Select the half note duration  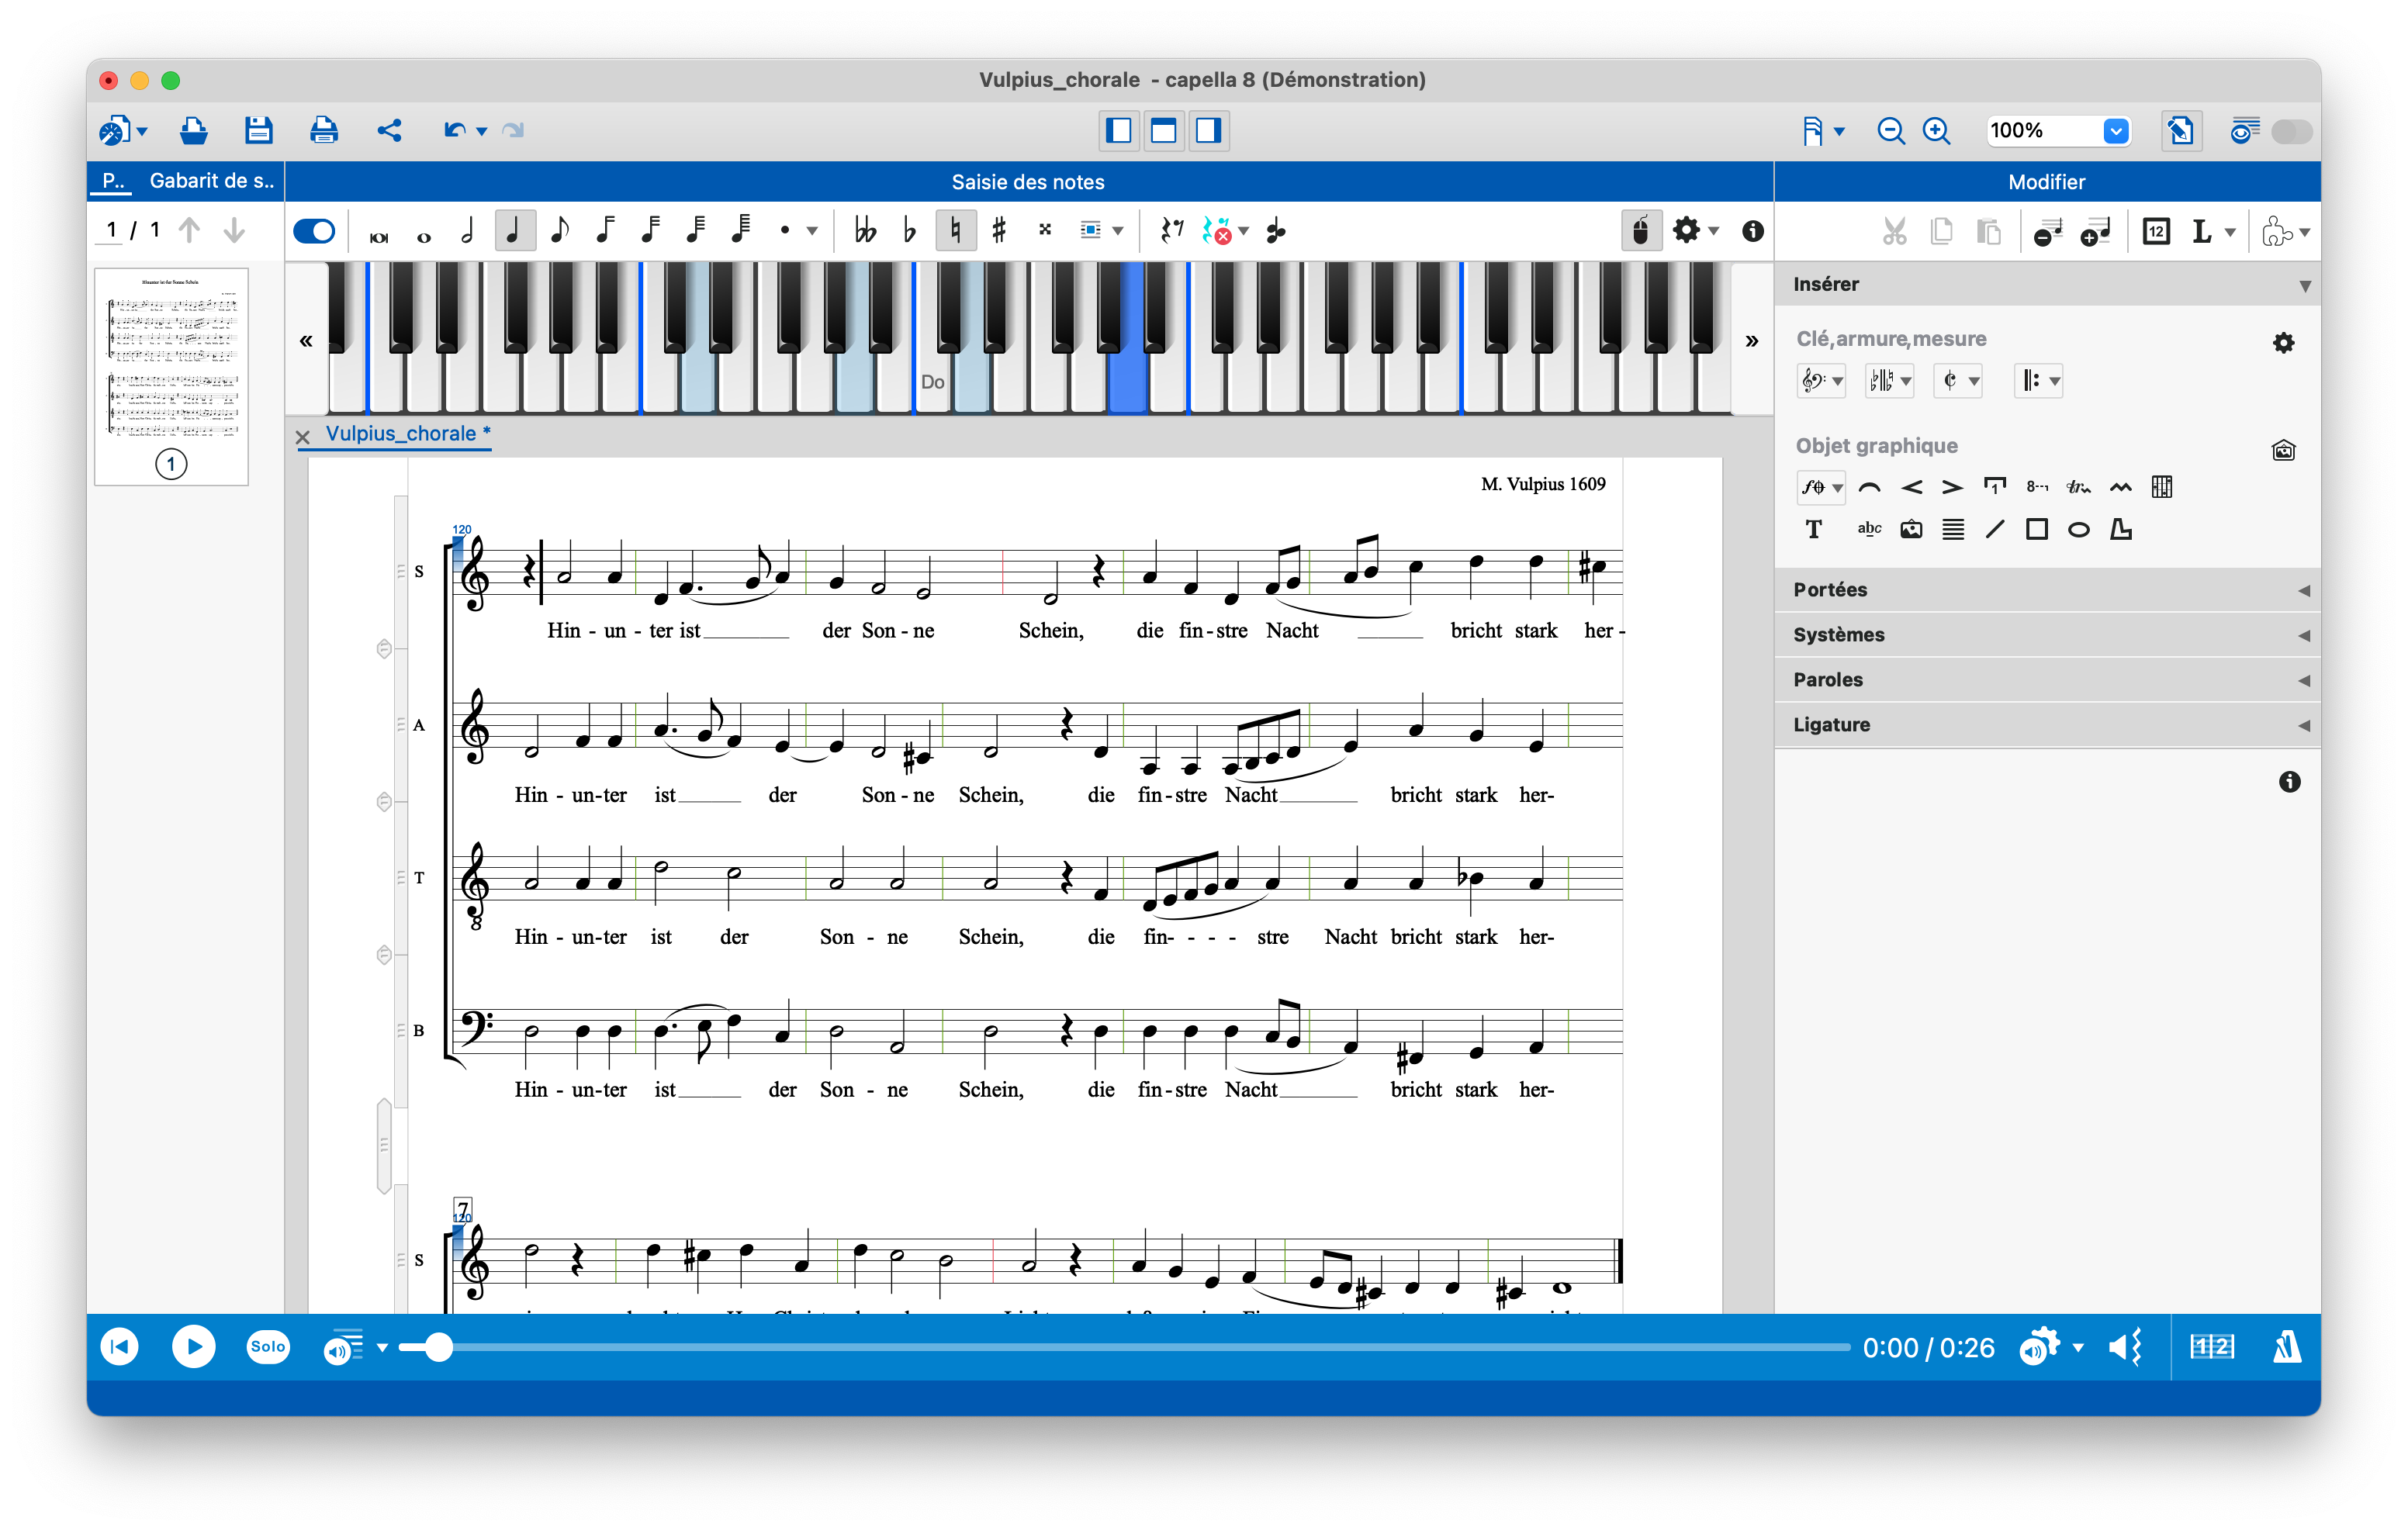coord(468,231)
